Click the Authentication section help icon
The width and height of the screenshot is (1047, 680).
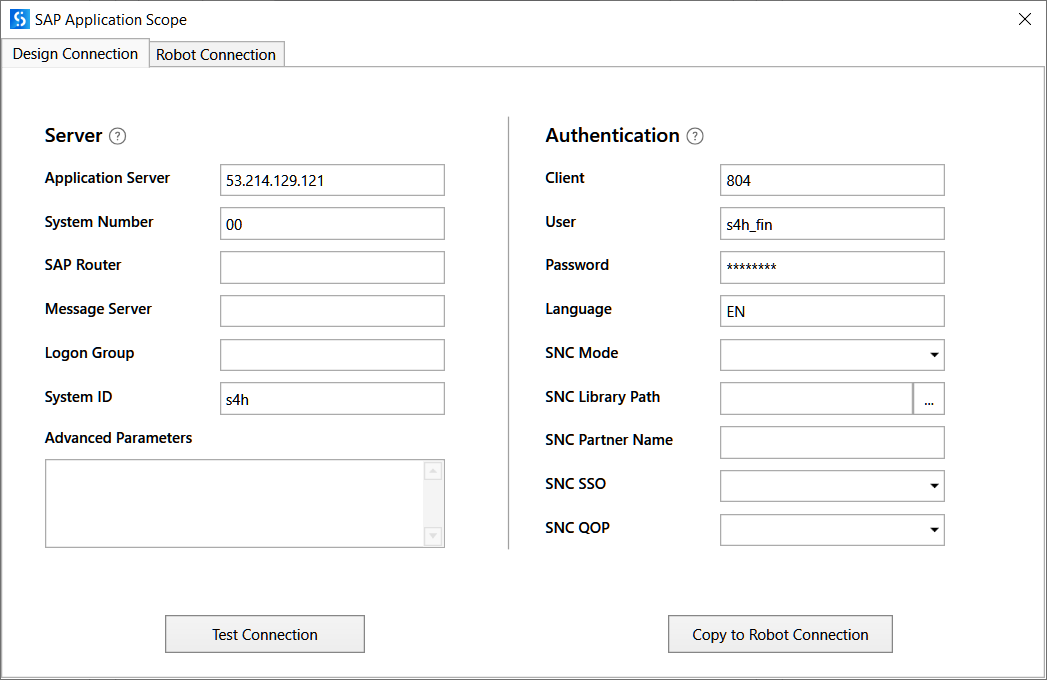(695, 136)
